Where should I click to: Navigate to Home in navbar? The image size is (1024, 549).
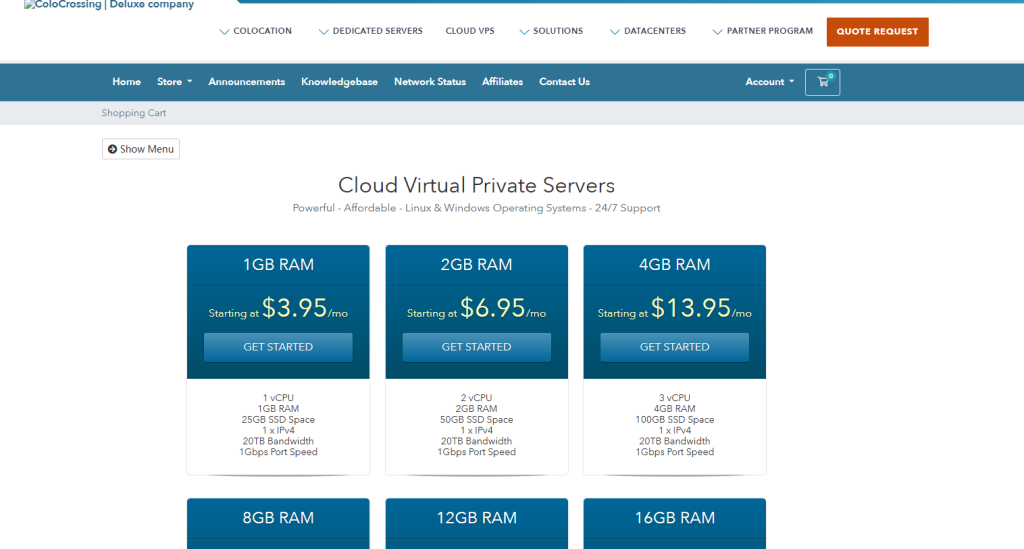point(127,82)
